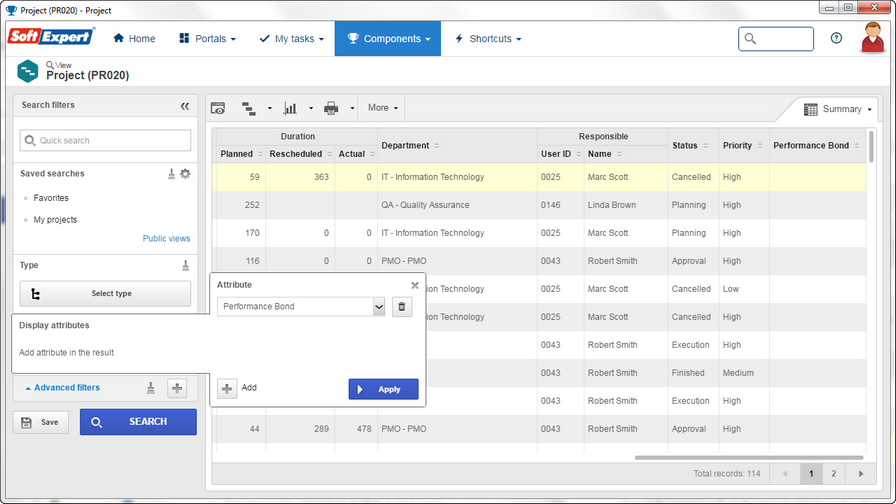896x504 pixels.
Task: Collapse the Advanced filters section
Action: (62, 387)
